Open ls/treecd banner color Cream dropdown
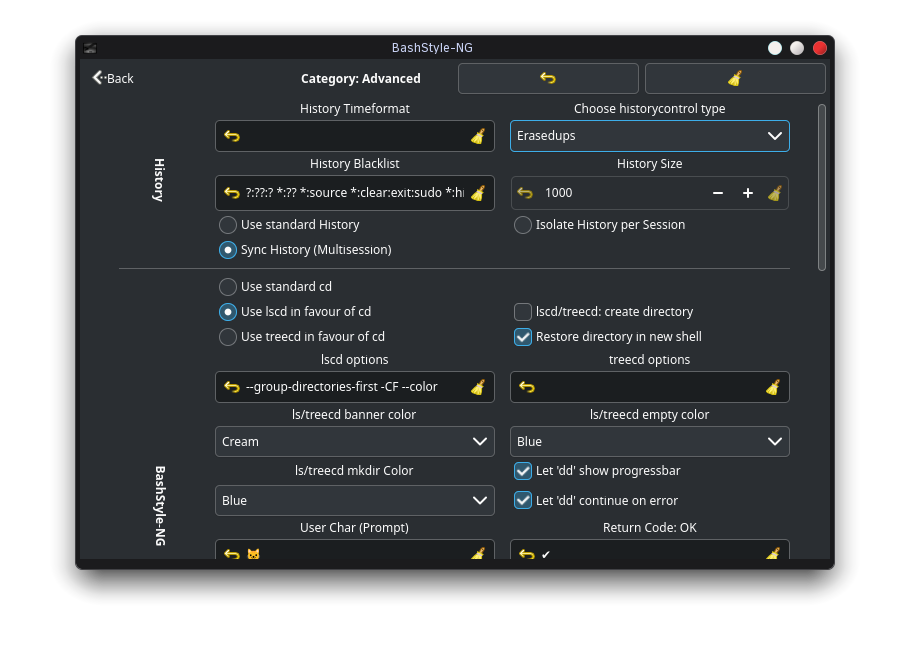The image size is (910, 655). tap(355, 442)
